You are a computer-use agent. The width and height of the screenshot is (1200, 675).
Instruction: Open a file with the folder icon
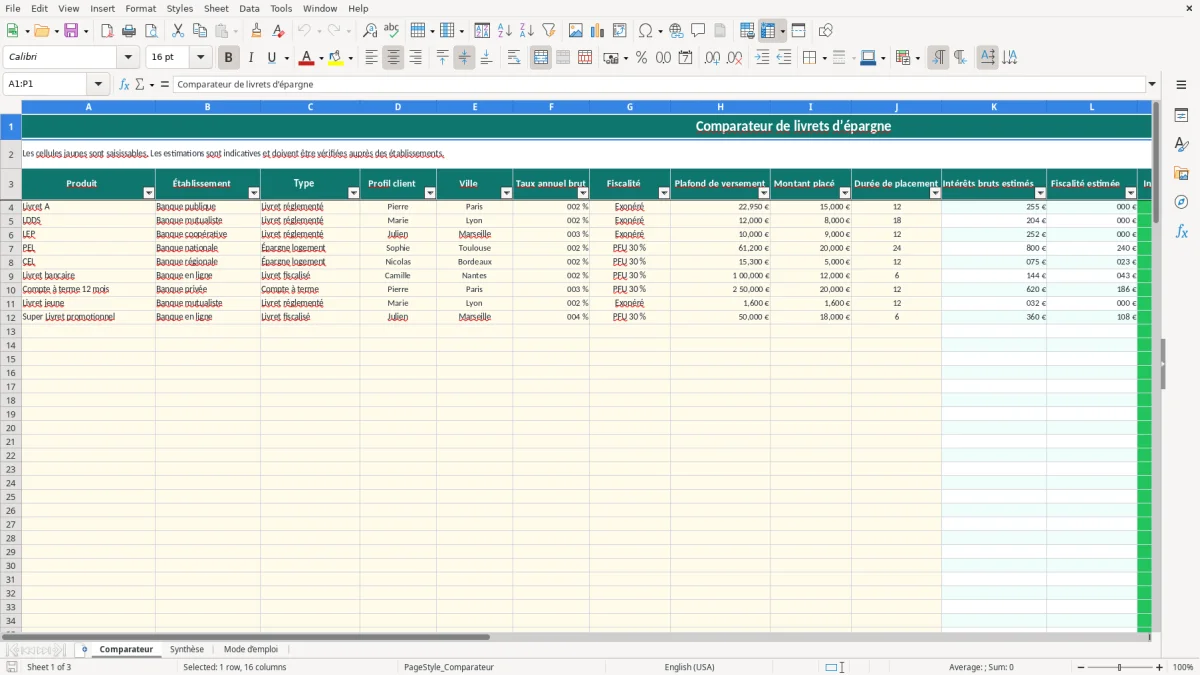pyautogui.click(x=41, y=31)
